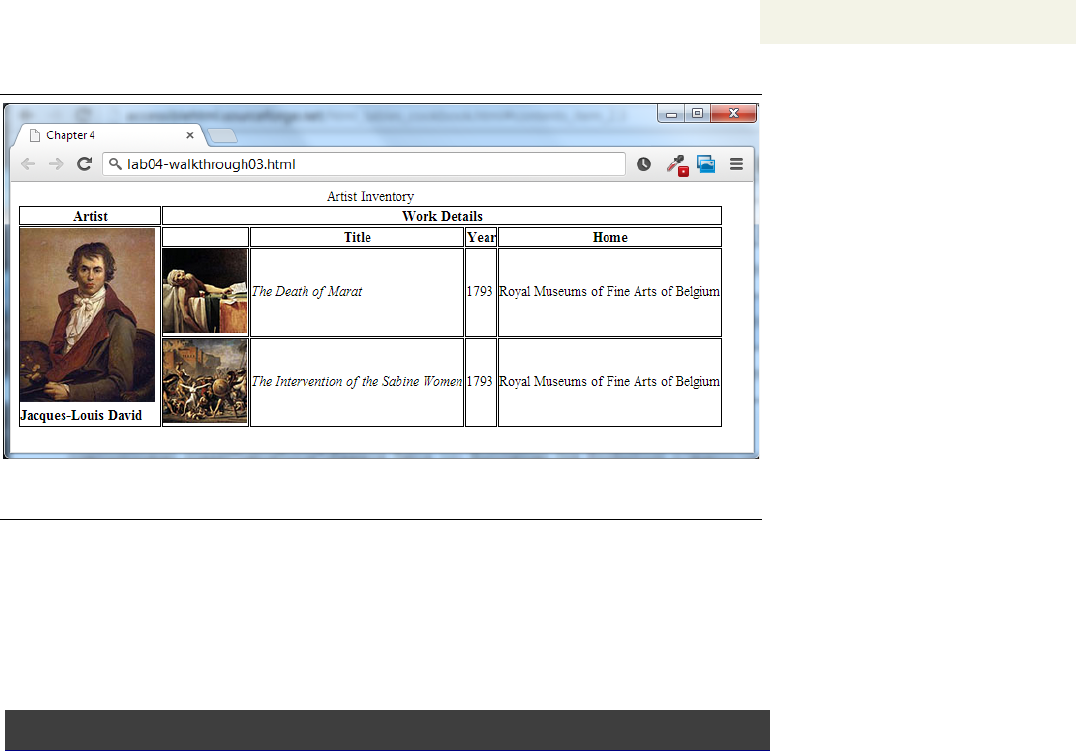The image size is (1076, 751).
Task: Click The Death of Marat thumbnail
Action: 205,291
